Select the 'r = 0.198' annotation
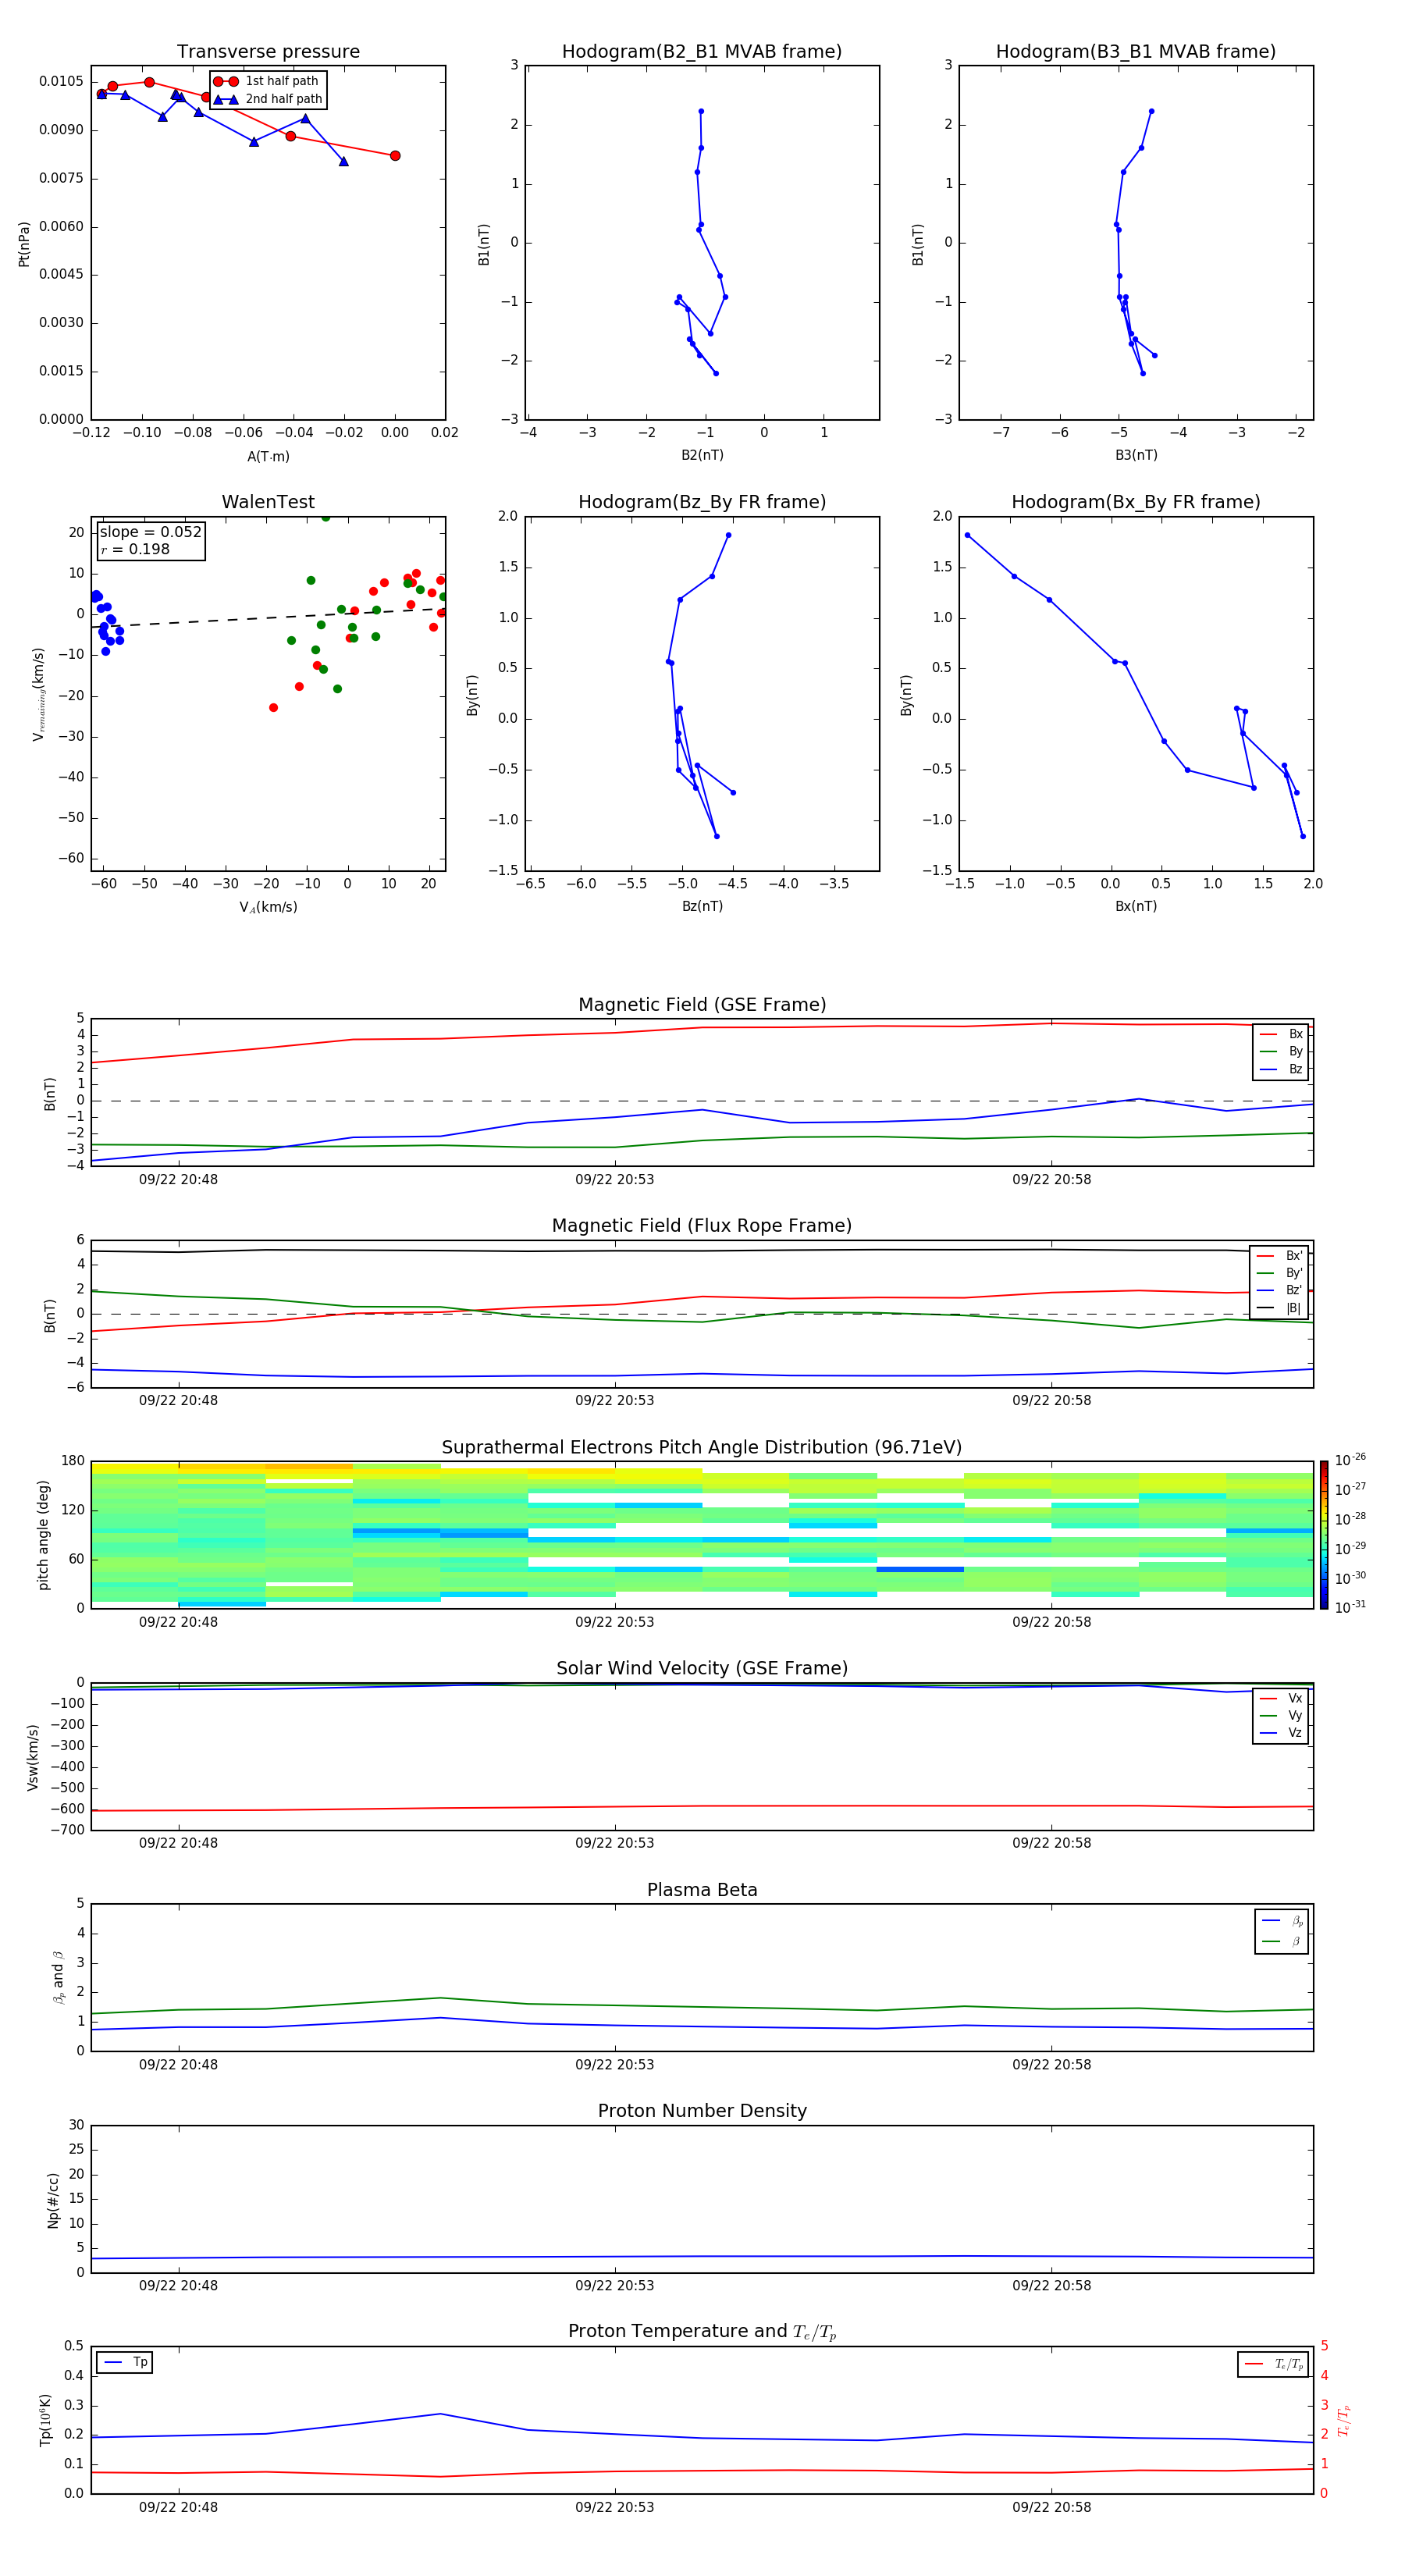Screen dimensions: 1405x2576 tap(135, 549)
